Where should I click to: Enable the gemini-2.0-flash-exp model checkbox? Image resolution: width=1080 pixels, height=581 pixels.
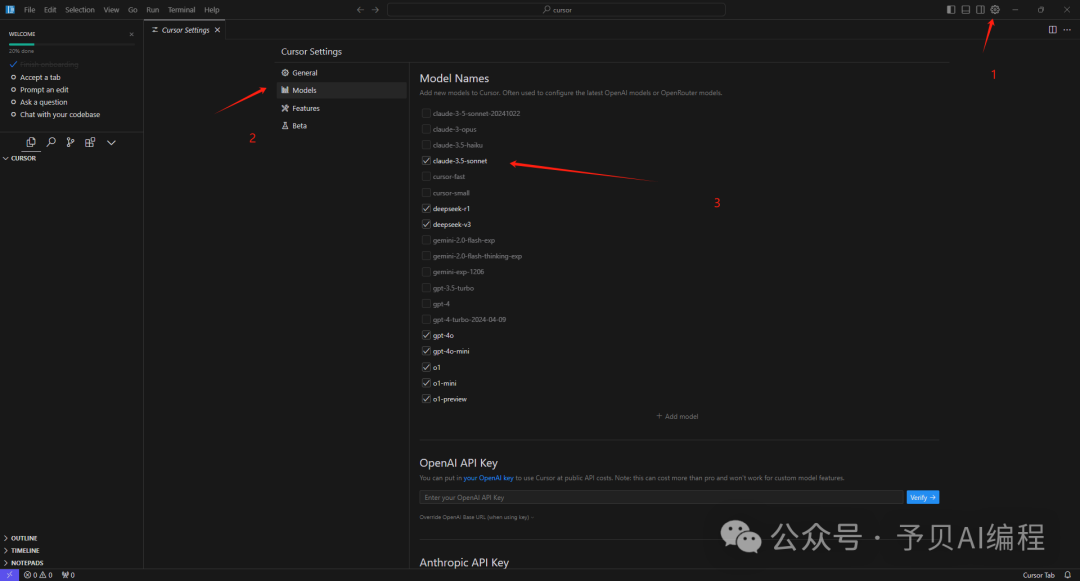(x=426, y=240)
